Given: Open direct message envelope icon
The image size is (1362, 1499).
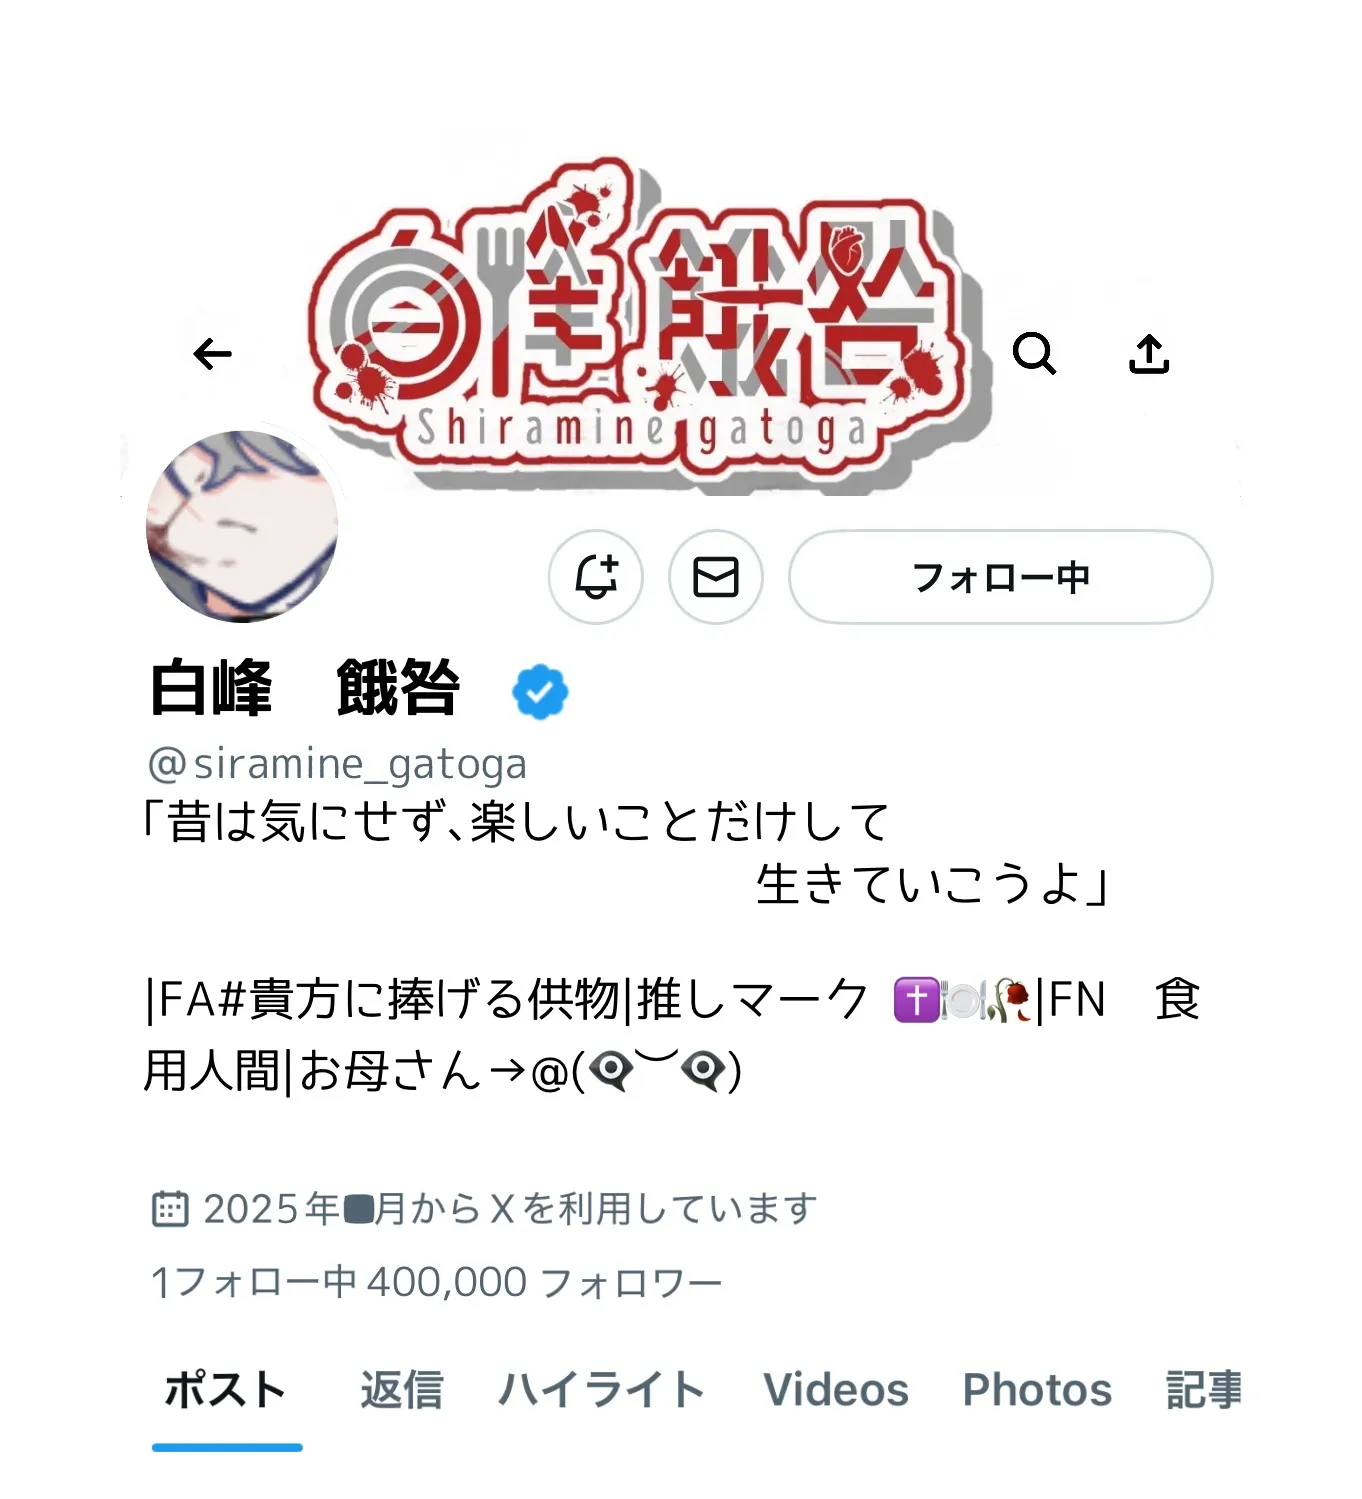Looking at the screenshot, I should point(716,577).
